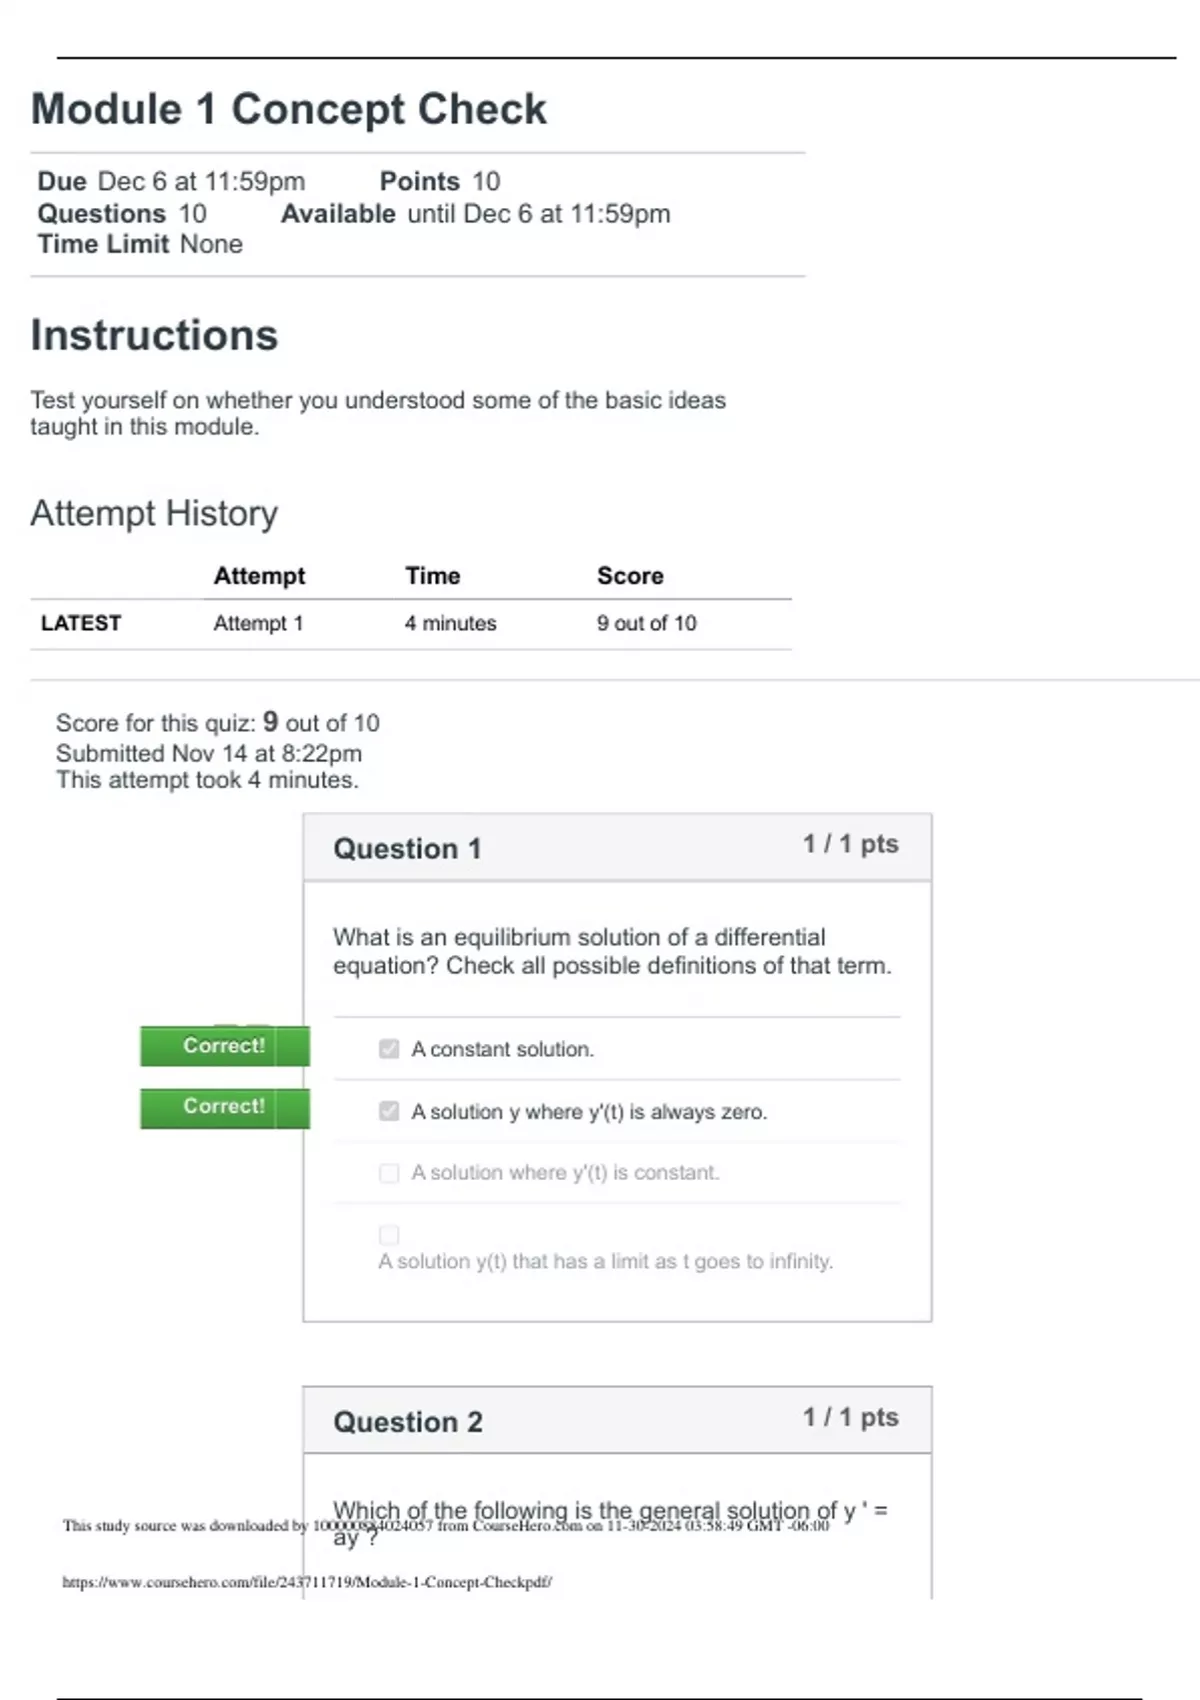Click the Time column header
The image size is (1200, 1700).
[432, 576]
